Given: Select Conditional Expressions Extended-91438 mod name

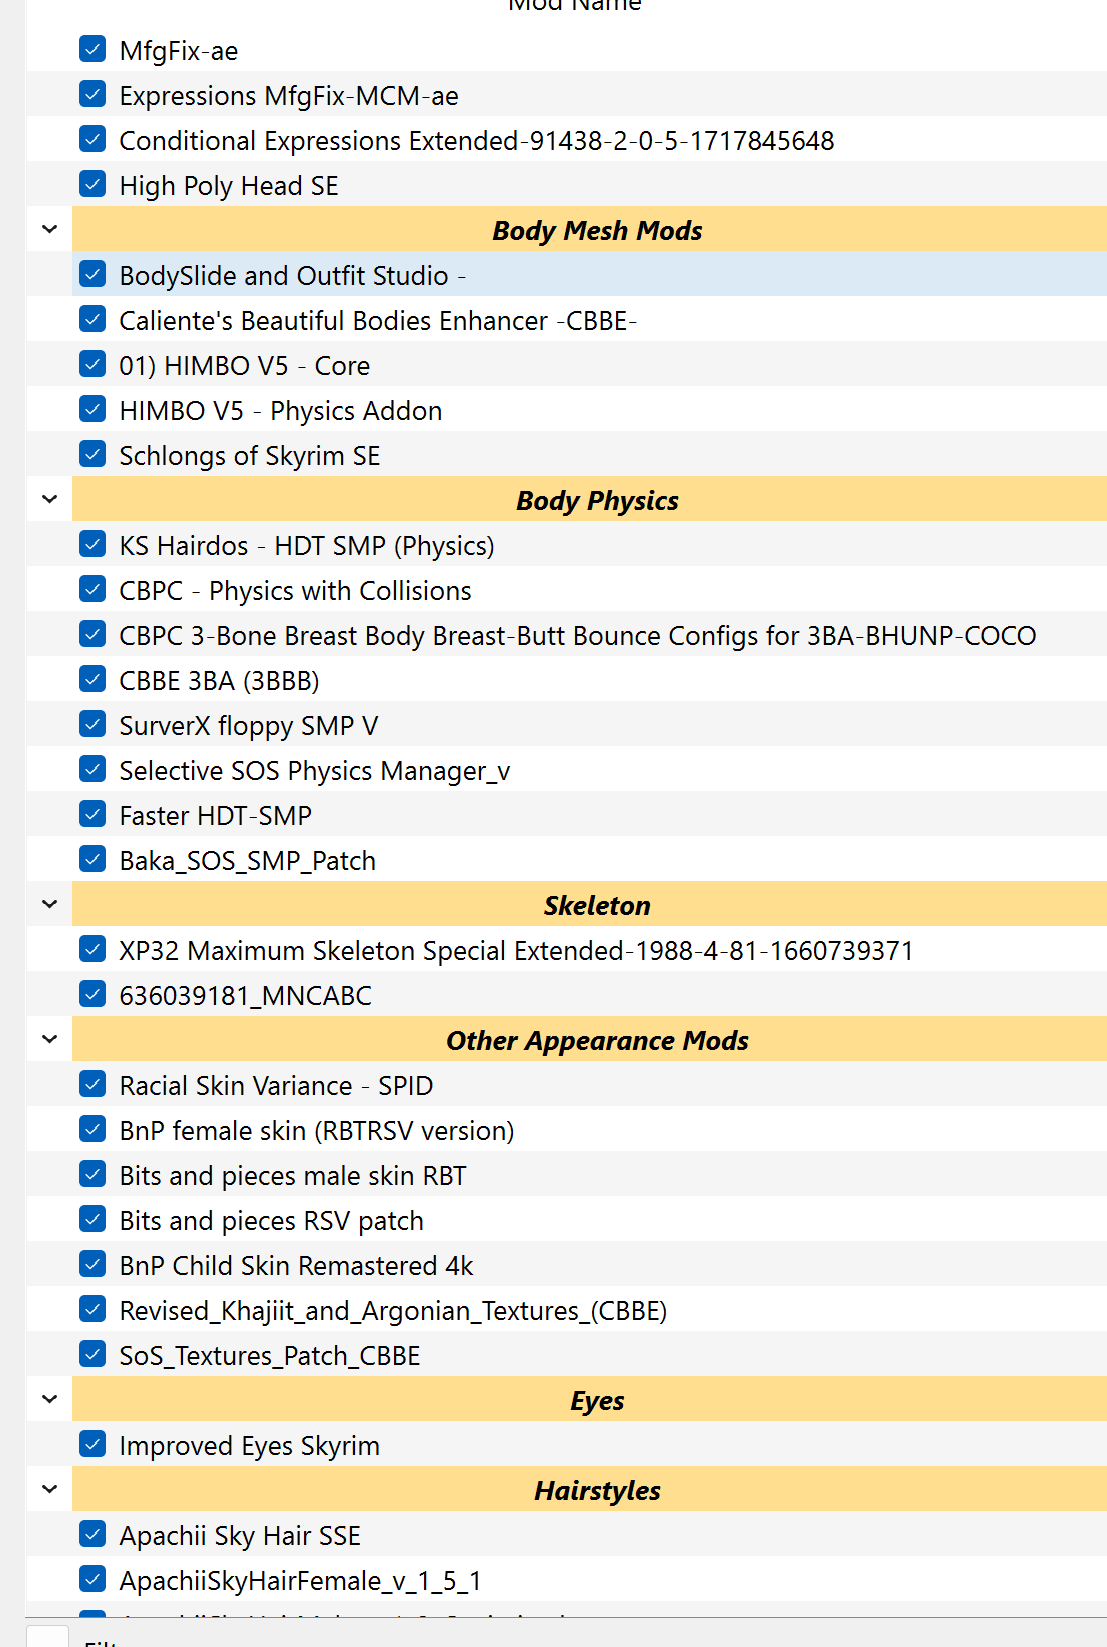Looking at the screenshot, I should point(477,141).
